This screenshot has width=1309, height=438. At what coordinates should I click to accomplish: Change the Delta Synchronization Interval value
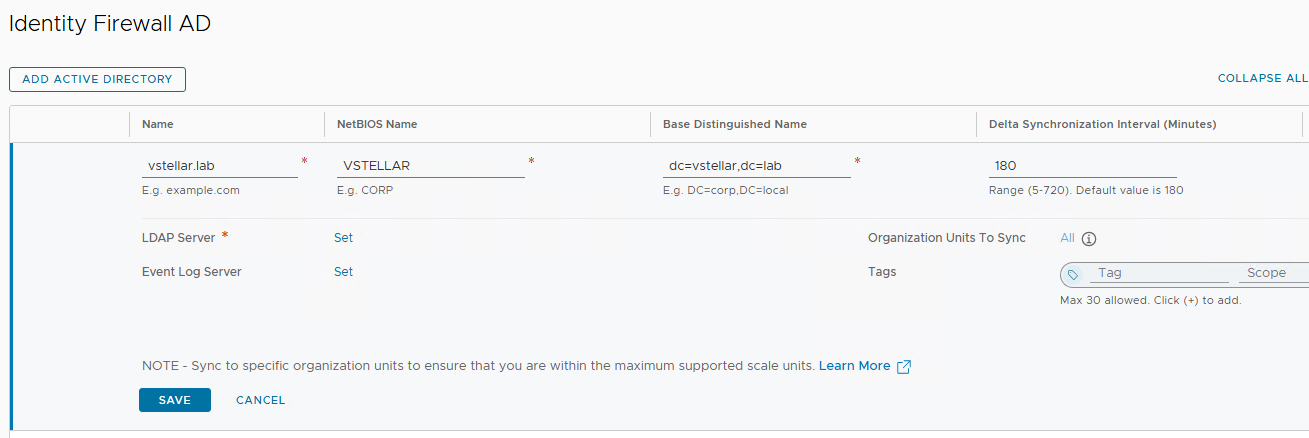[x=1082, y=166]
